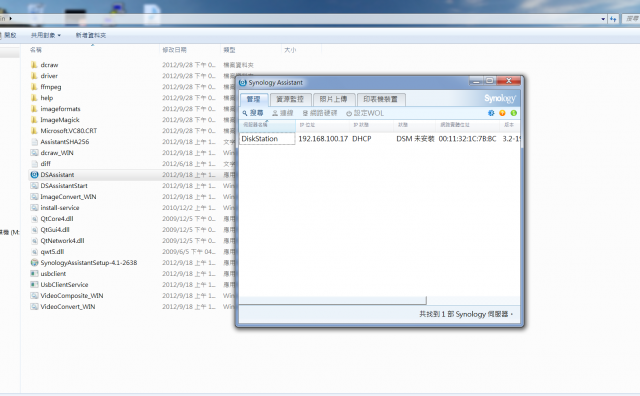
Task: Switch to the 印表機裝置 tab
Action: point(380,99)
